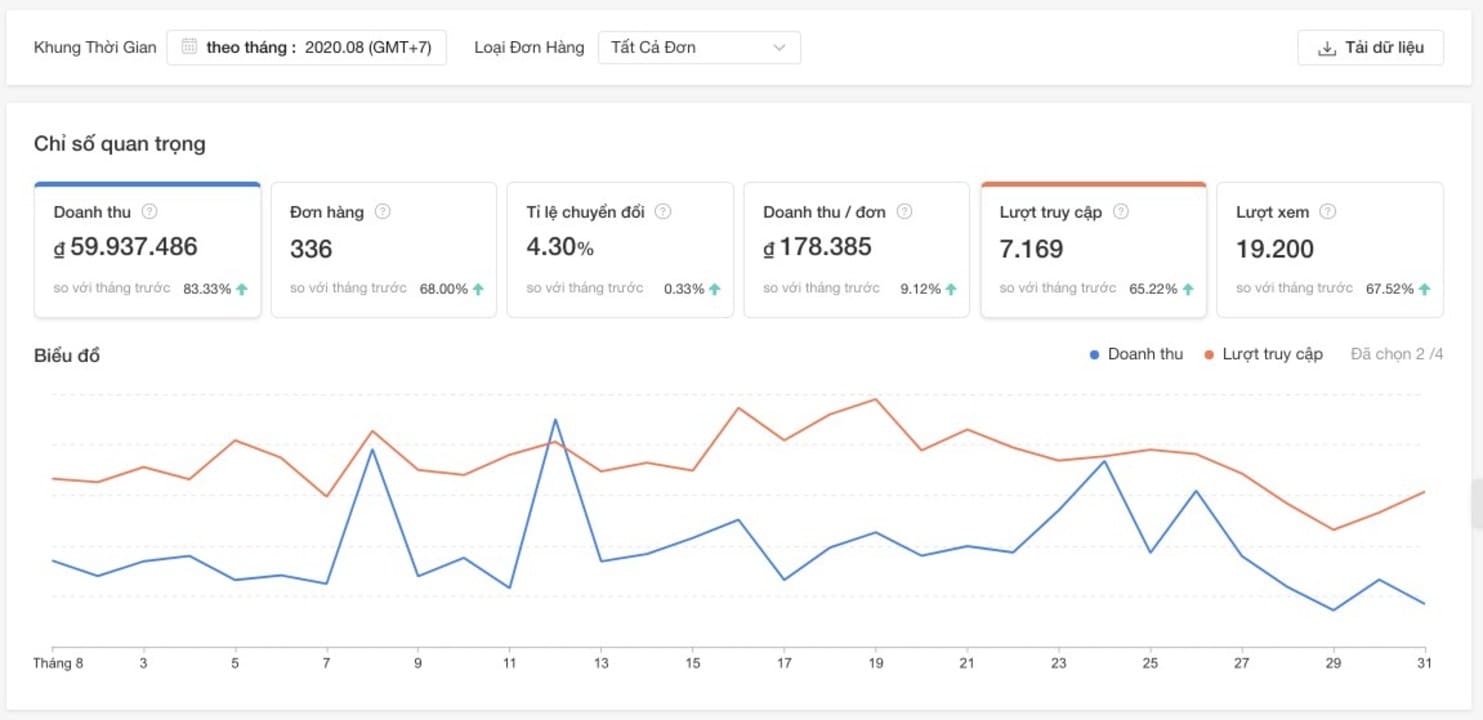This screenshot has height=720, width=1483.
Task: Click the views value 19.200
Action: tap(1275, 248)
